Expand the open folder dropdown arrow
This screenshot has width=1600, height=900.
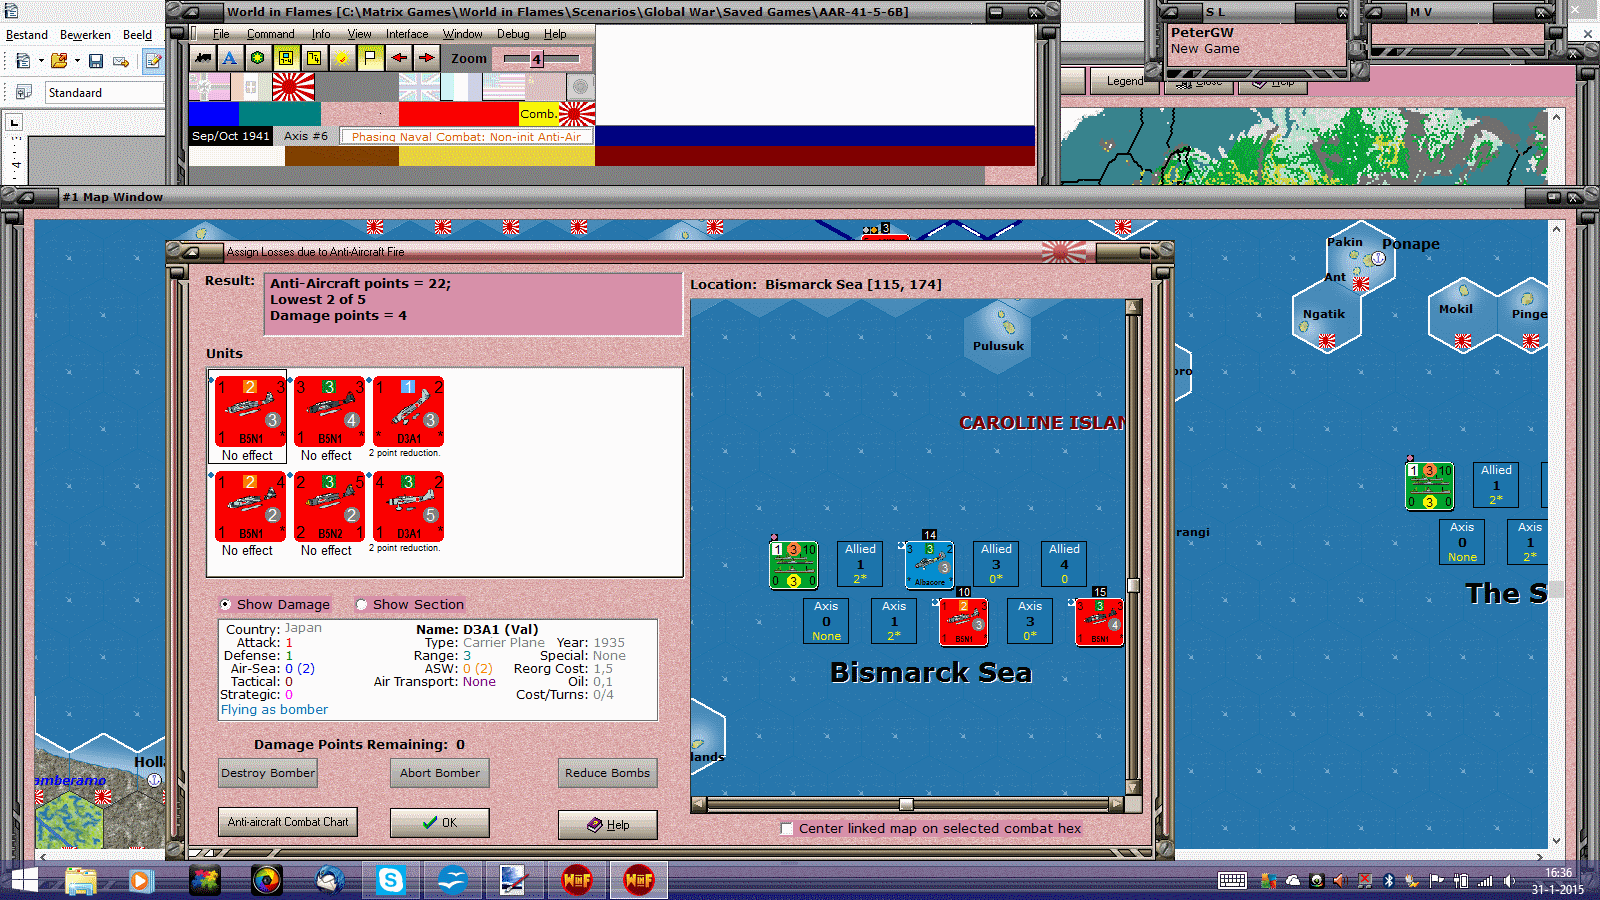tap(77, 61)
